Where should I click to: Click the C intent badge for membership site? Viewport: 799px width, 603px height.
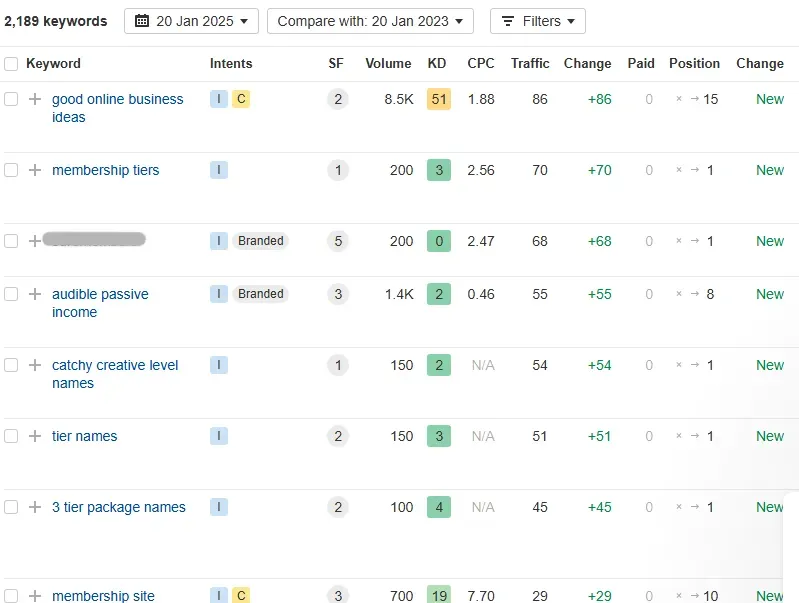click(x=241, y=595)
